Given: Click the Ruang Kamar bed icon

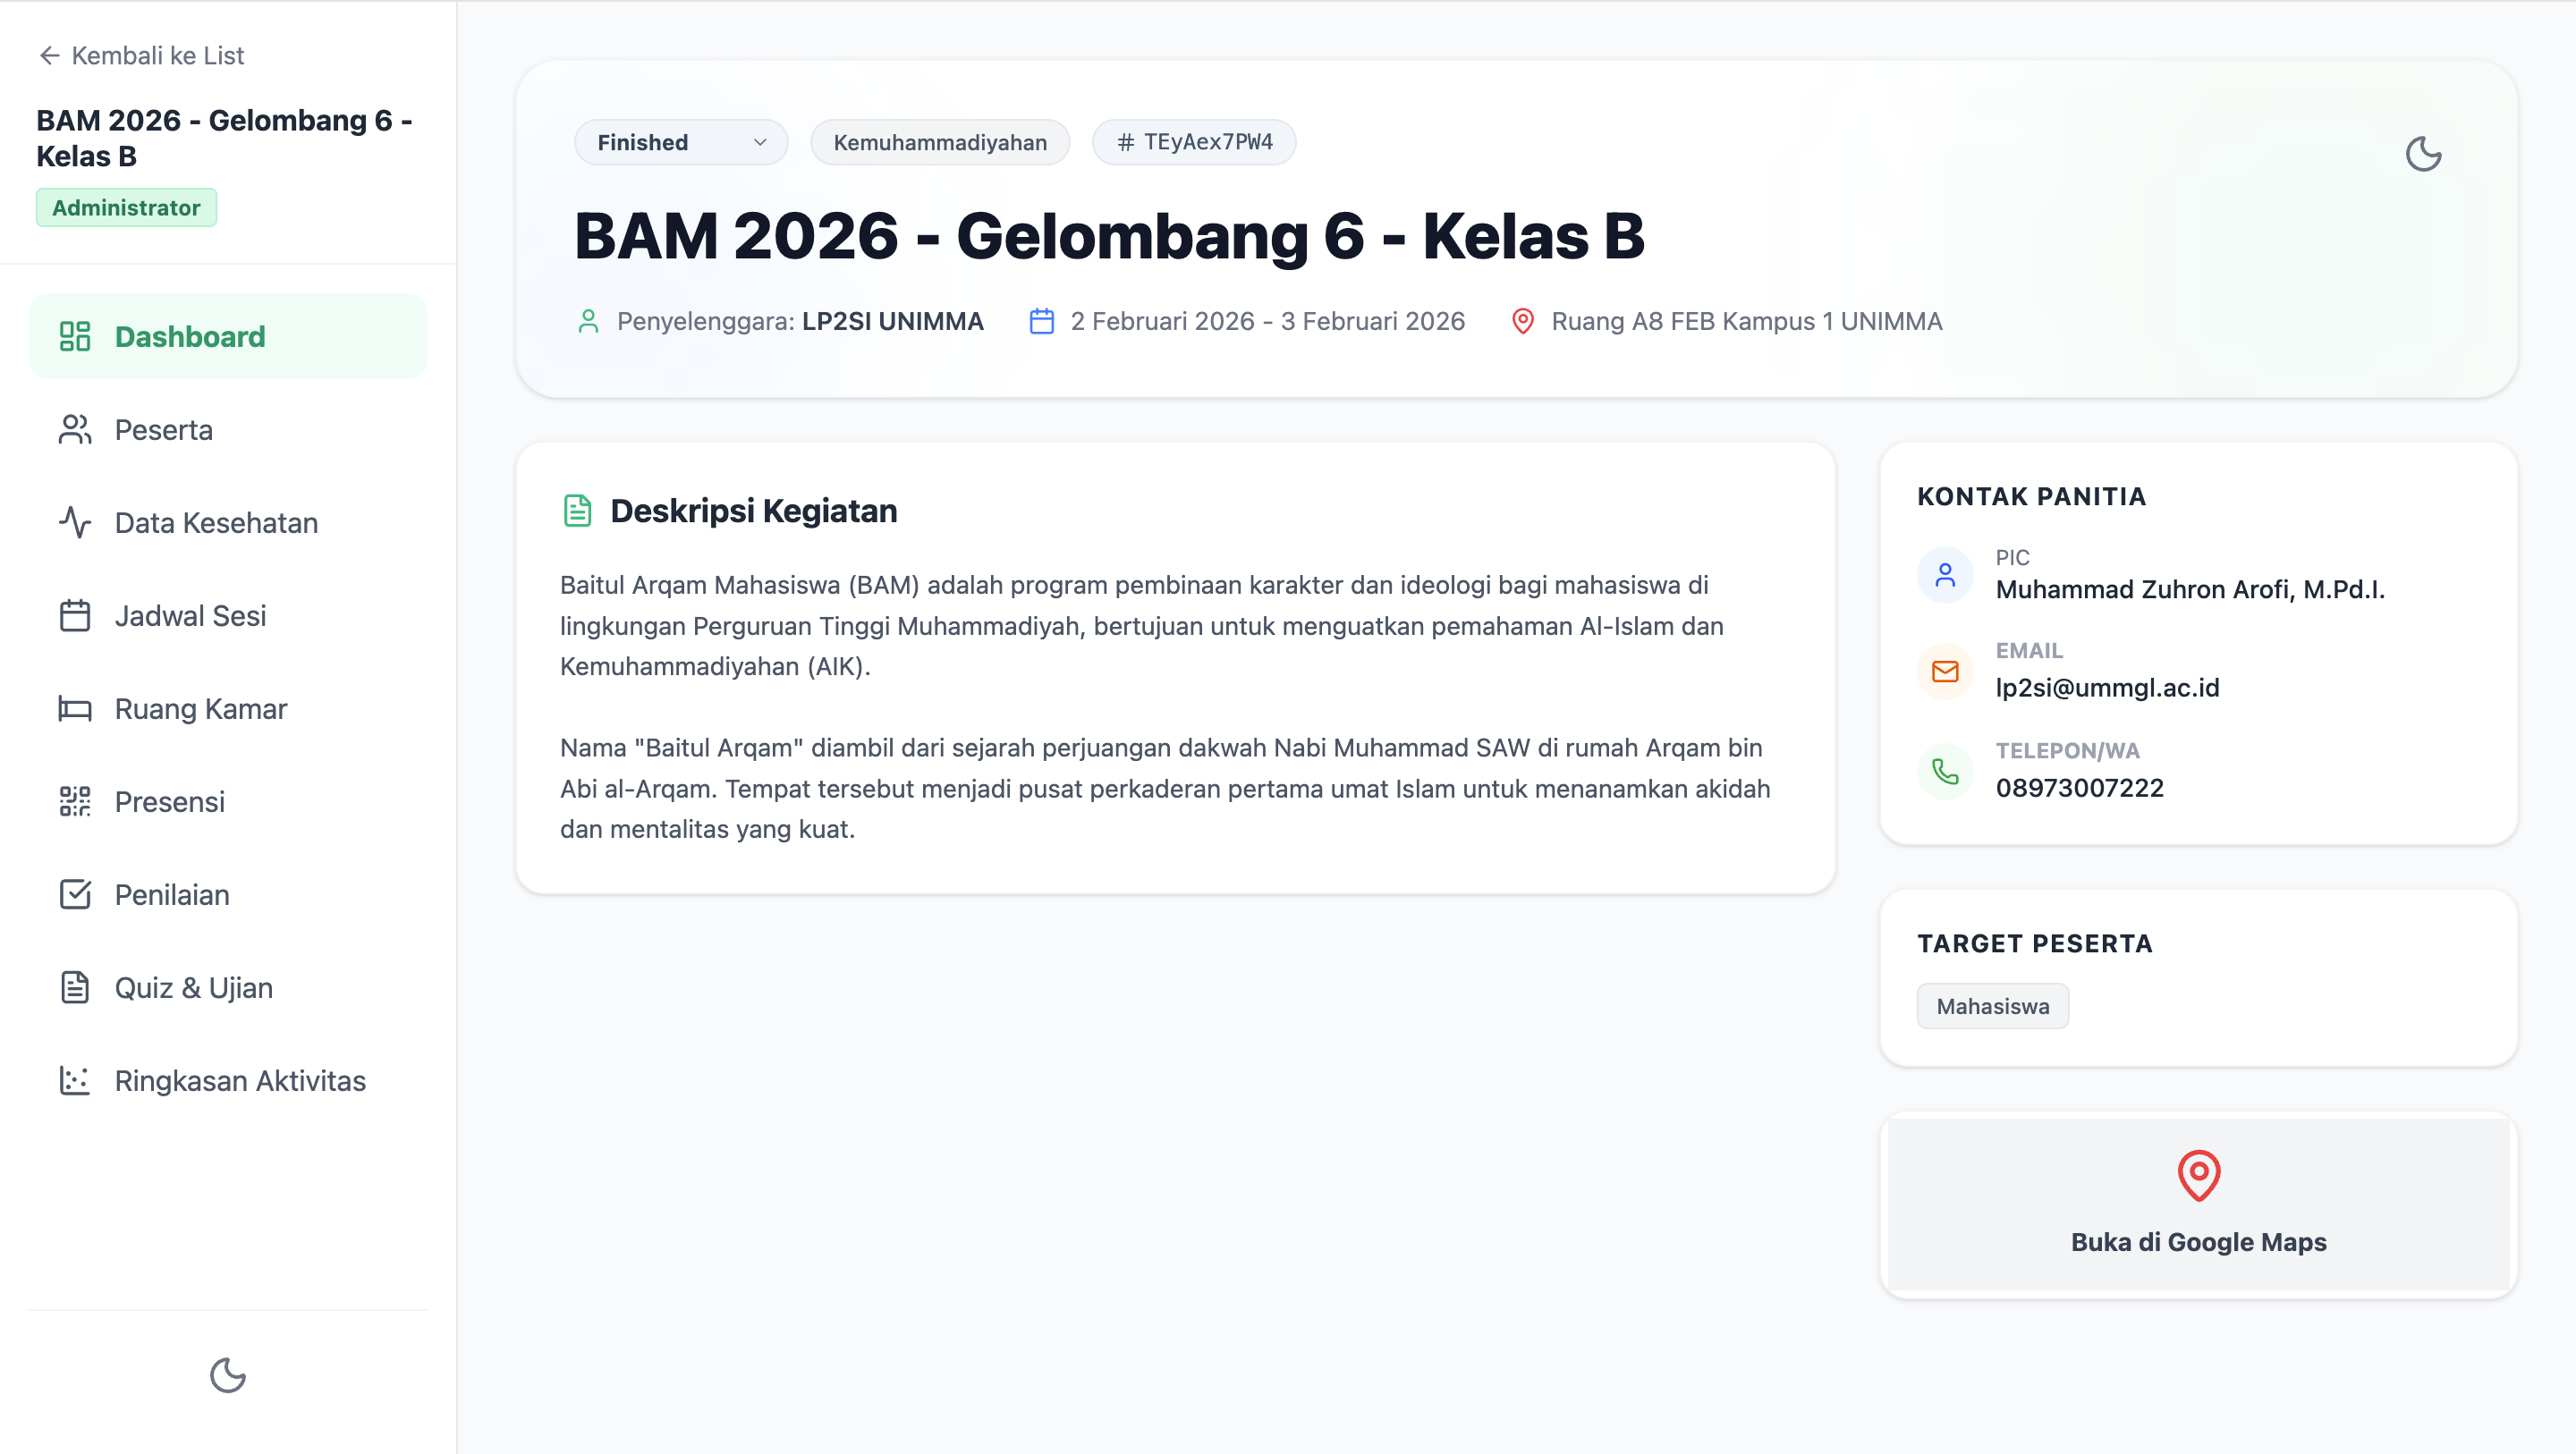Looking at the screenshot, I should click(75, 708).
